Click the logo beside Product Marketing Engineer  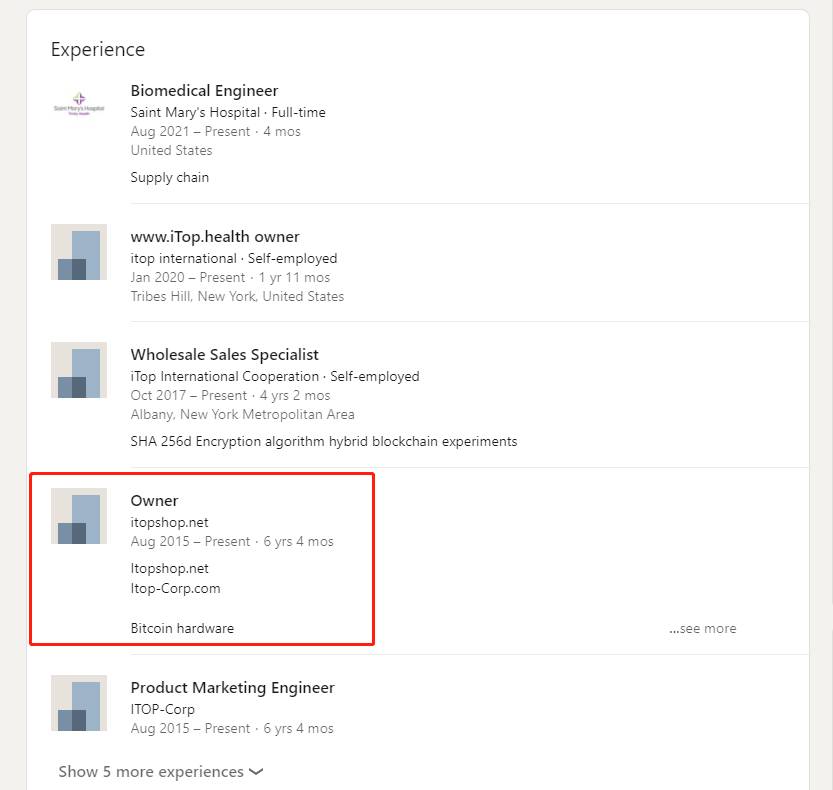click(x=78, y=703)
